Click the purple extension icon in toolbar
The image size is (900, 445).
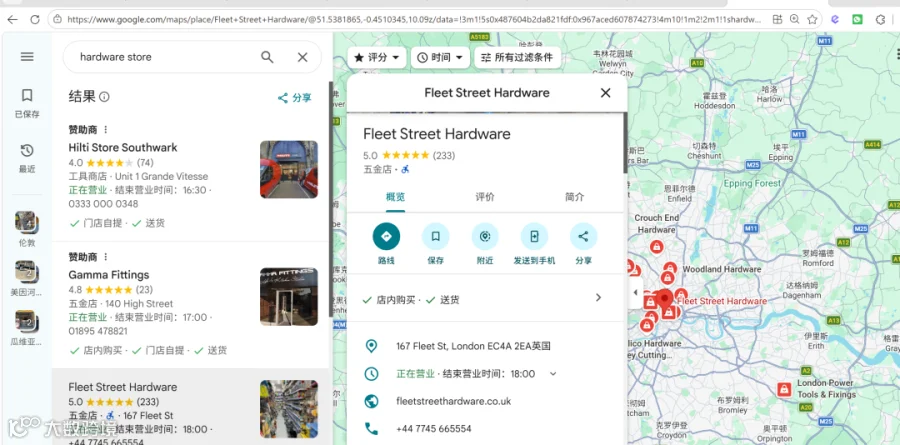click(x=835, y=20)
